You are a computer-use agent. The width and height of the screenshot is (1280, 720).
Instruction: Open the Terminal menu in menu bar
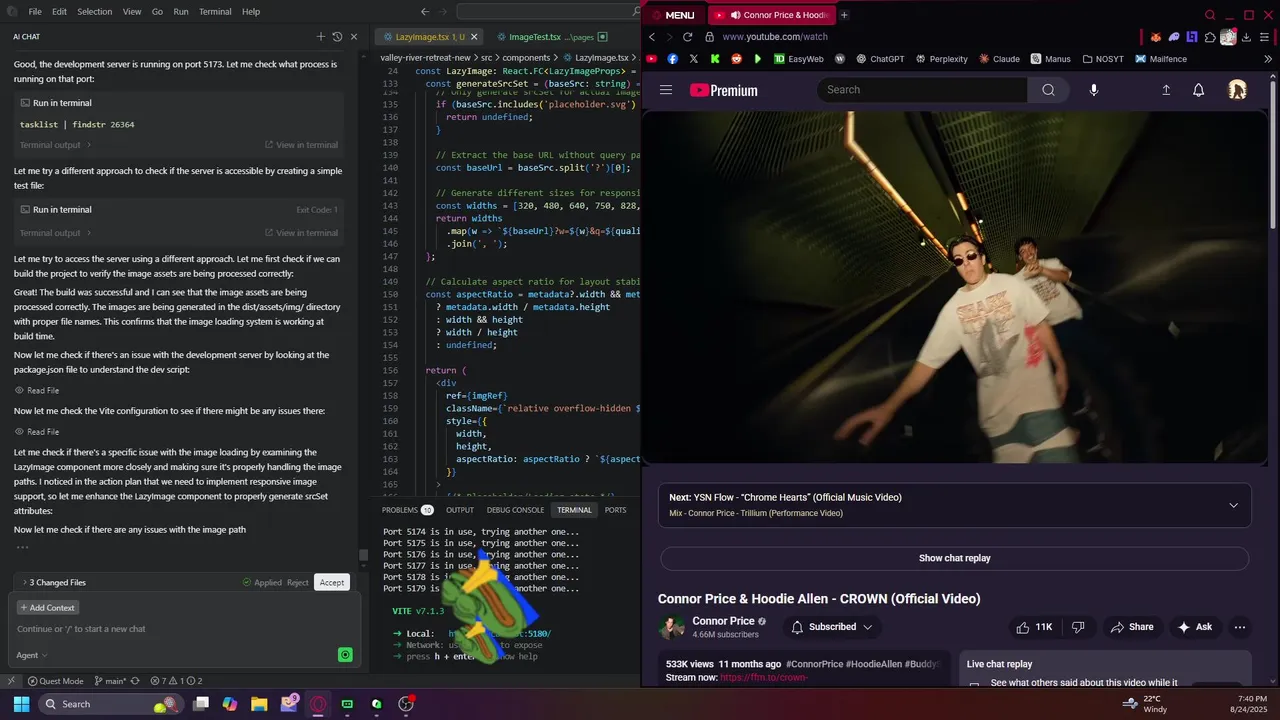point(215,12)
